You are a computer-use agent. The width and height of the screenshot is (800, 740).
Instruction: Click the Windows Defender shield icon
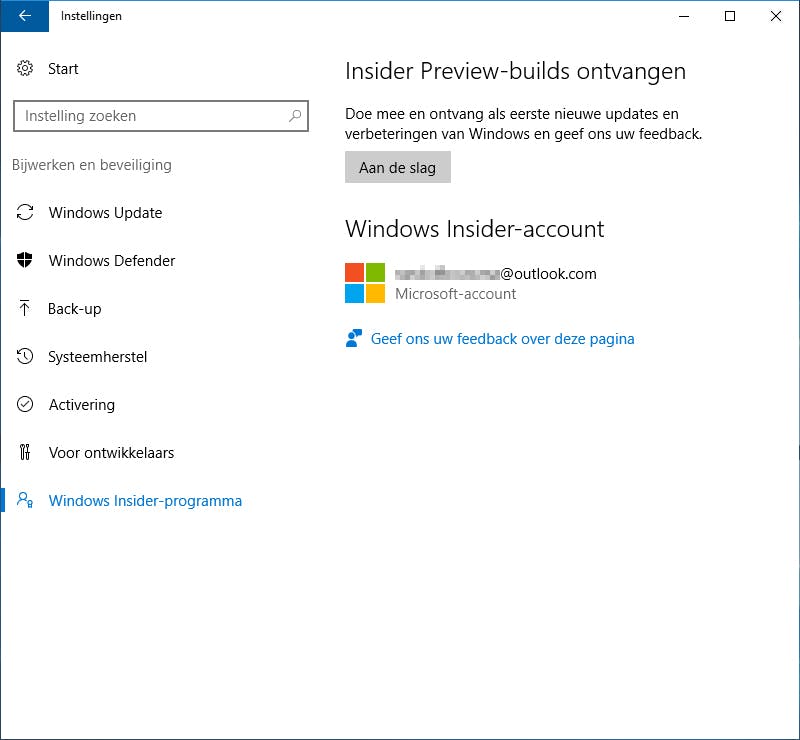pos(25,261)
